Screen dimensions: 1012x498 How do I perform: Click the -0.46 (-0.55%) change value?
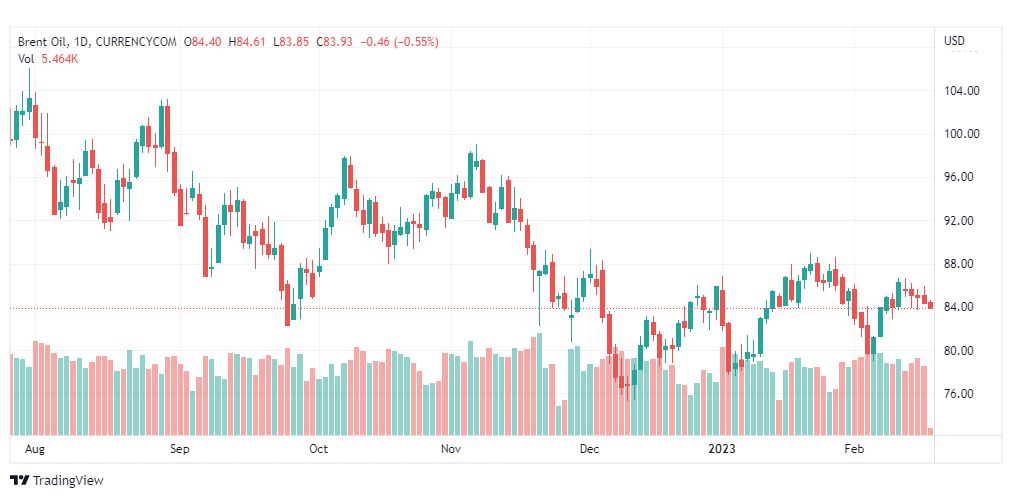tap(399, 42)
